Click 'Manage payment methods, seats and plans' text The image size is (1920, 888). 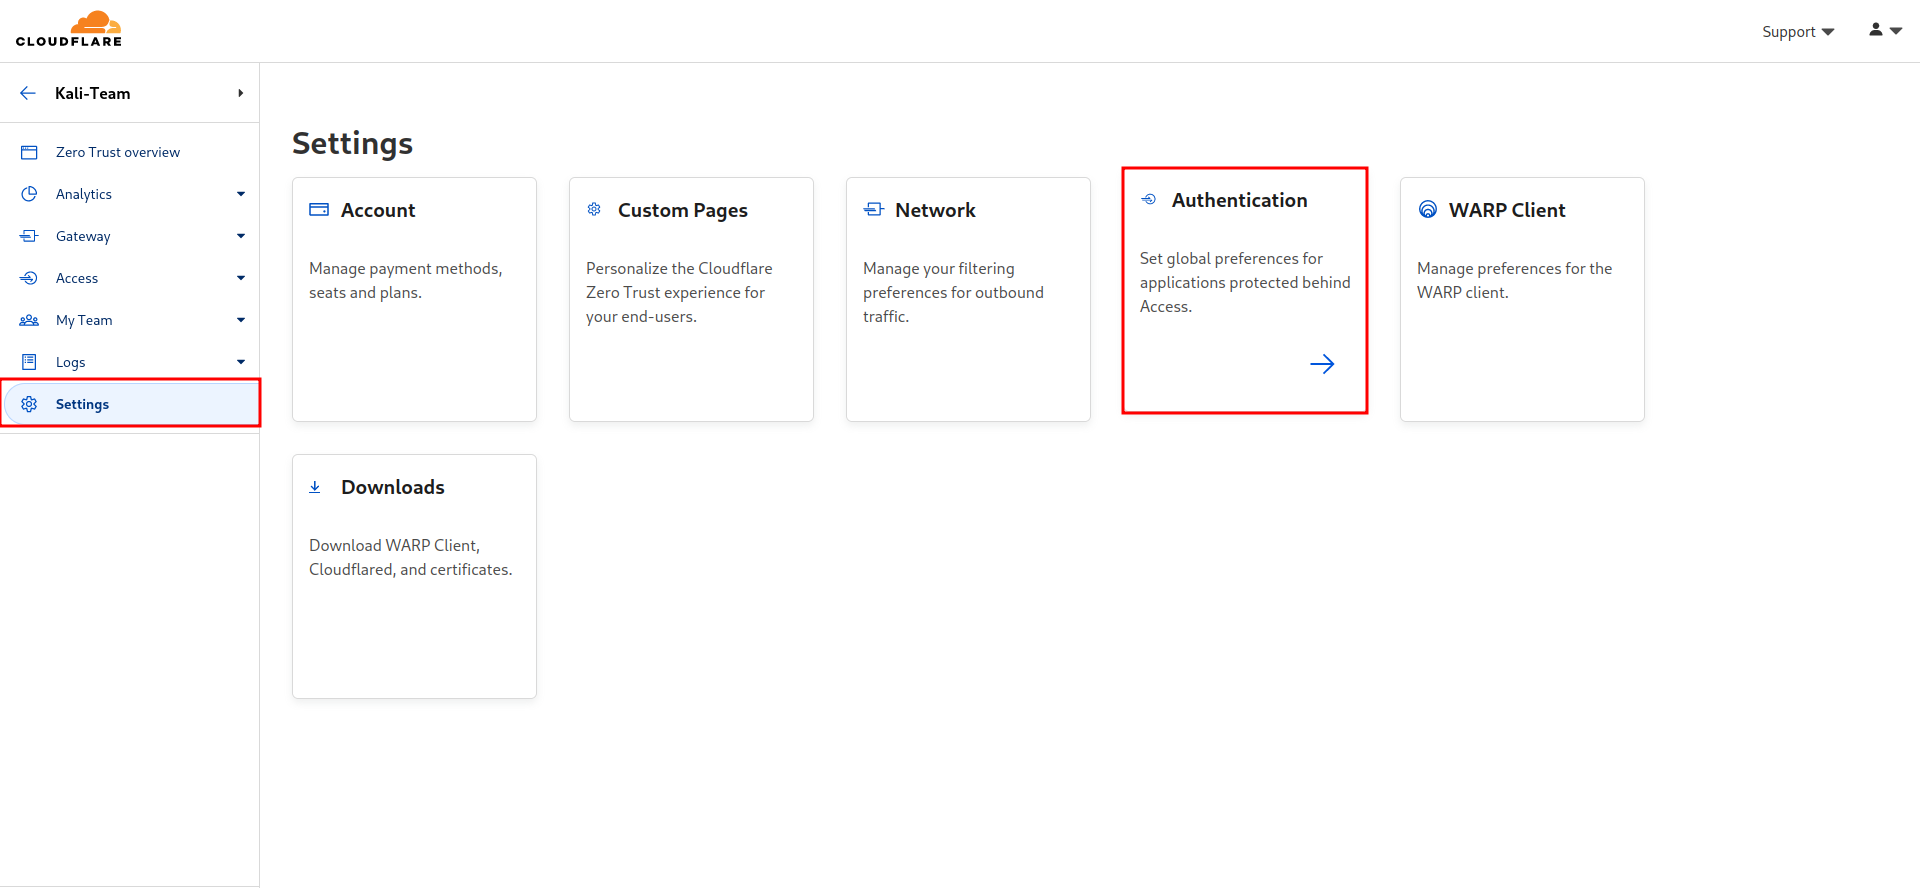click(406, 280)
